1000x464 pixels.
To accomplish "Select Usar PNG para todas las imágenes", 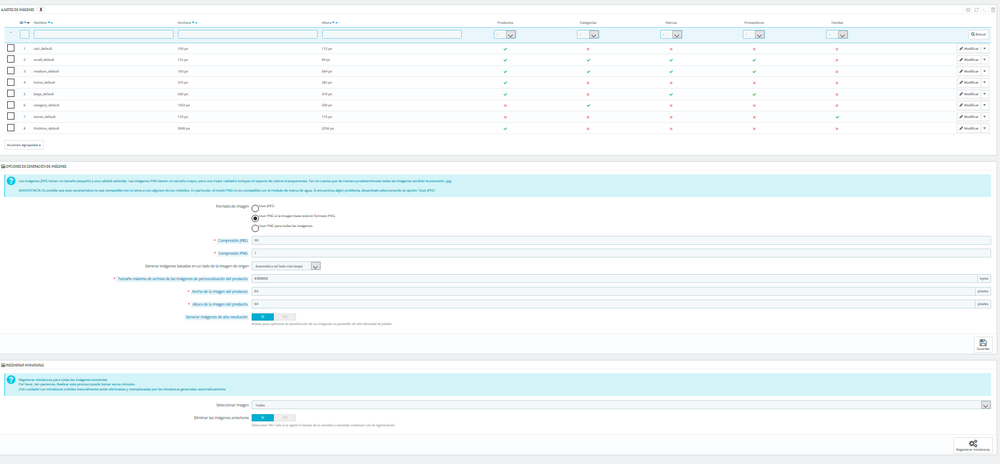I will tap(256, 228).
